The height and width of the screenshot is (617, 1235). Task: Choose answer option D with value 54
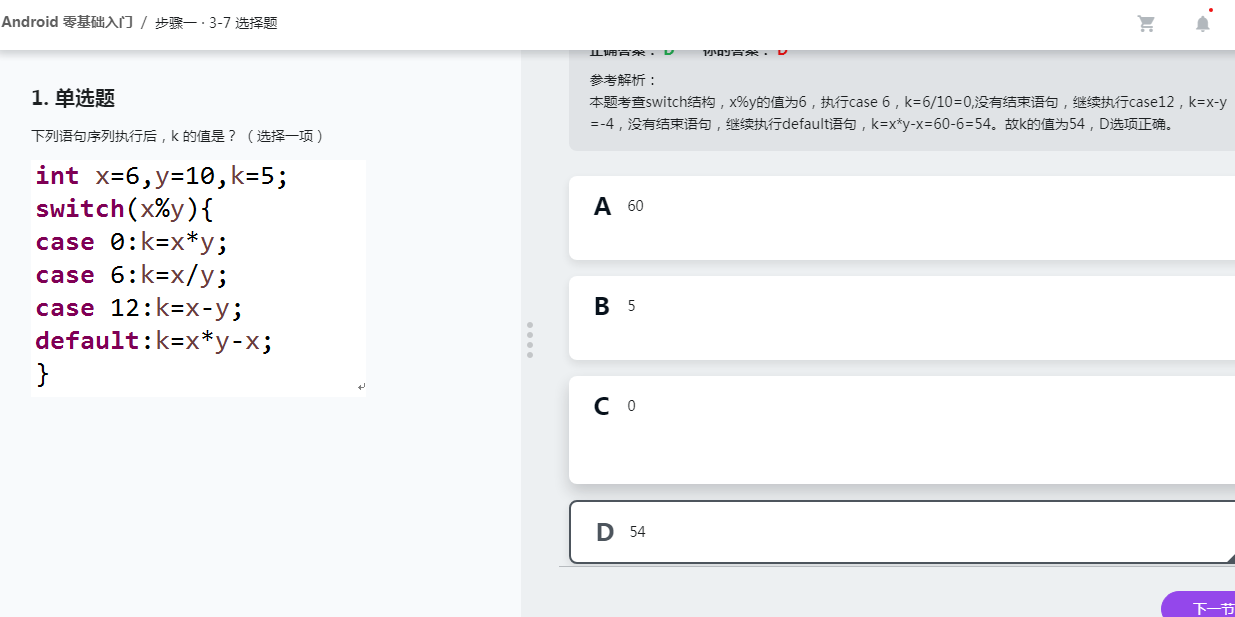coord(902,532)
